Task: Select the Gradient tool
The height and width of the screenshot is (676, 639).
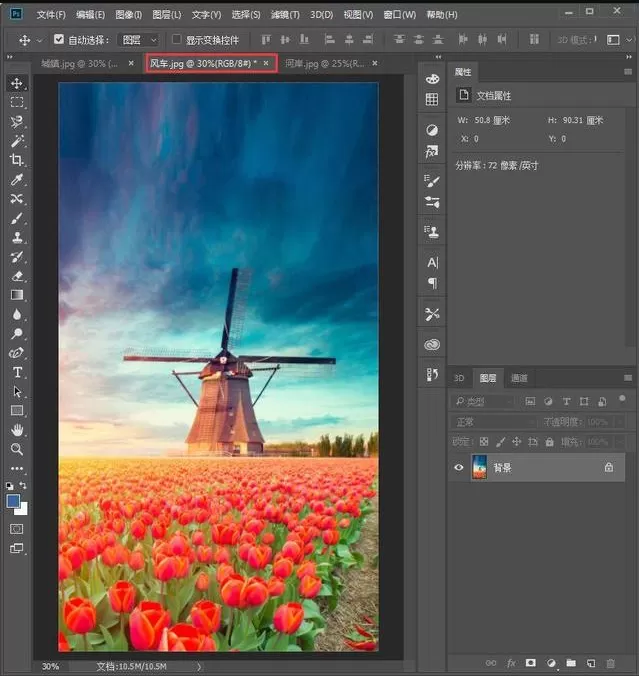Action: pyautogui.click(x=17, y=295)
